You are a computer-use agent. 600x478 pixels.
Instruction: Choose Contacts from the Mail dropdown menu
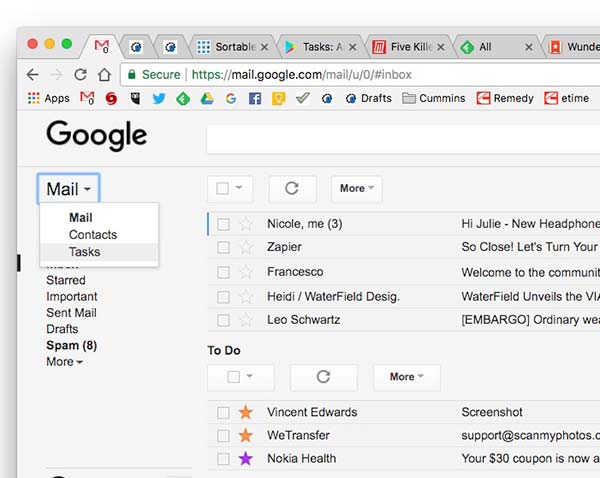(92, 235)
